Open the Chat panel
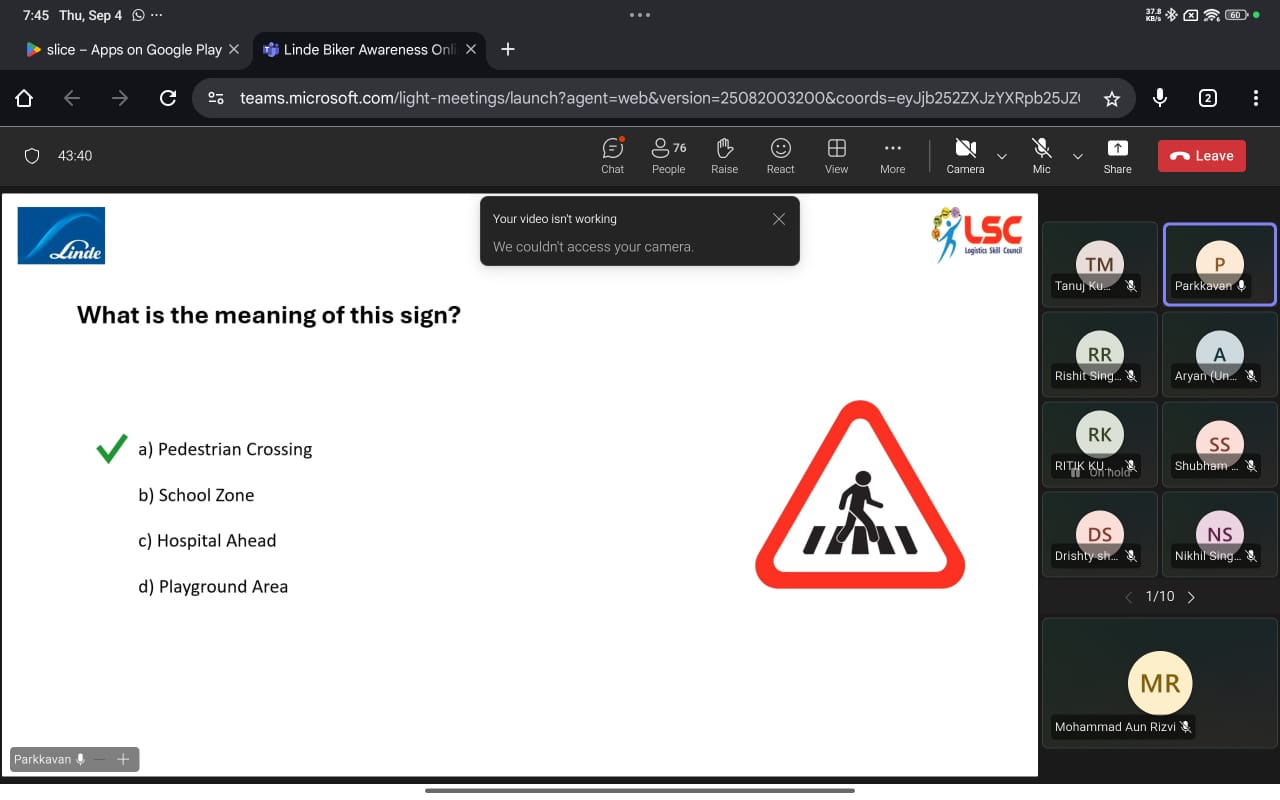 click(x=612, y=155)
